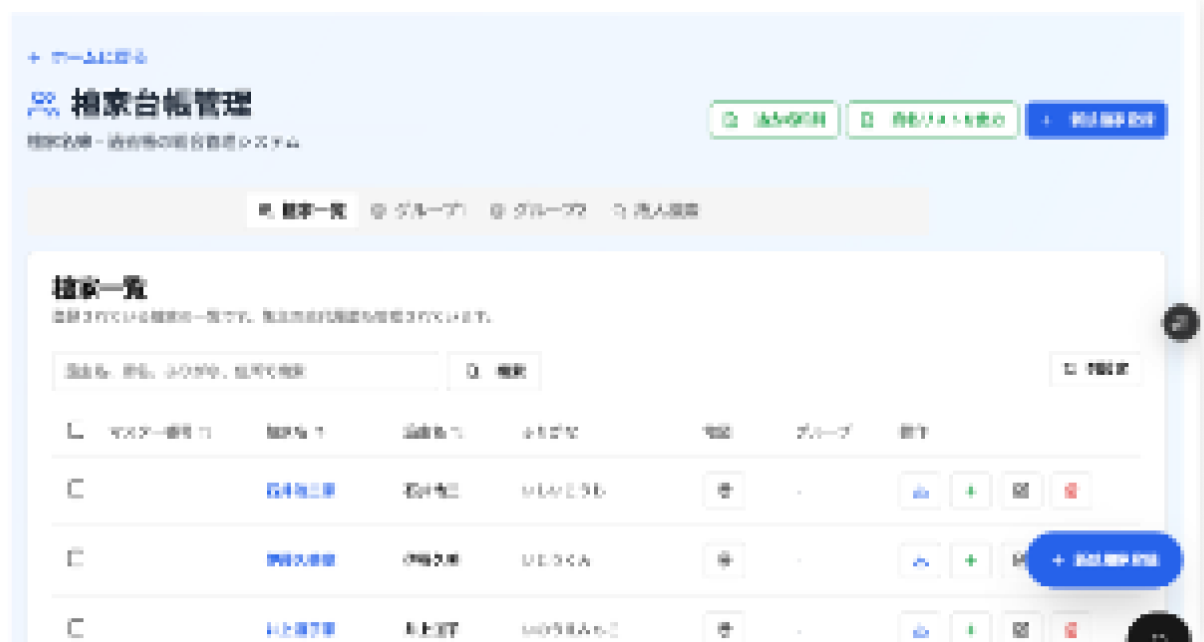This screenshot has width=1204, height=642.
Task: Click the green plus icon on 石井 row
Action: click(x=970, y=491)
